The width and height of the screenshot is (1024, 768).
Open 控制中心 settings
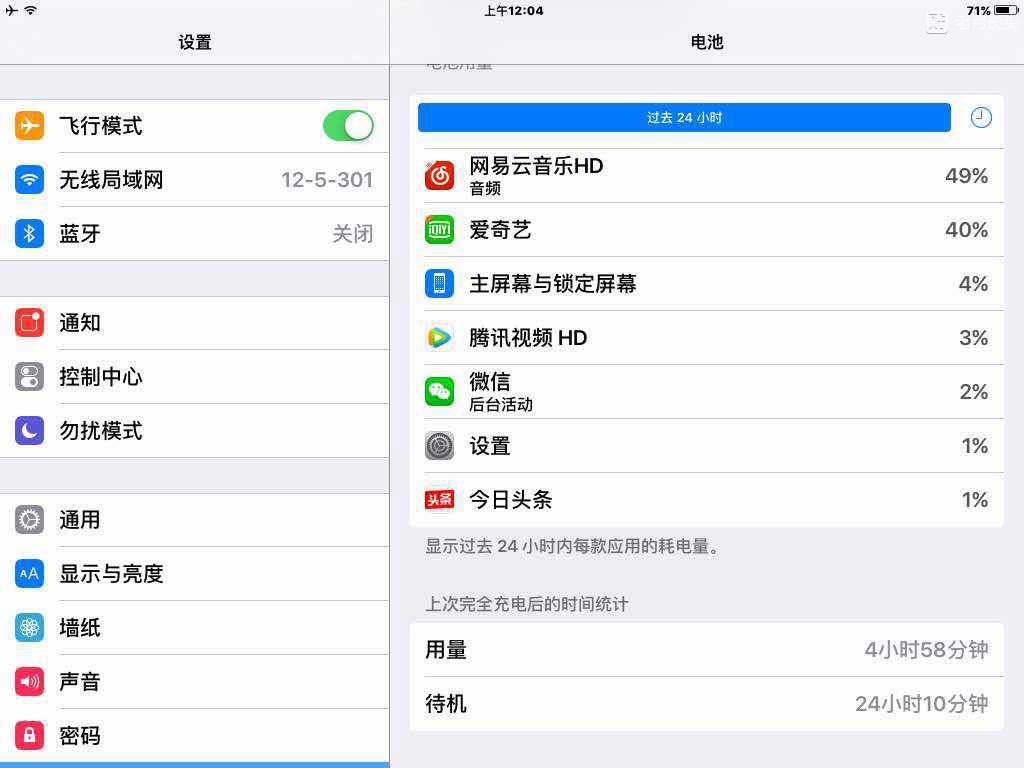tap(195, 377)
